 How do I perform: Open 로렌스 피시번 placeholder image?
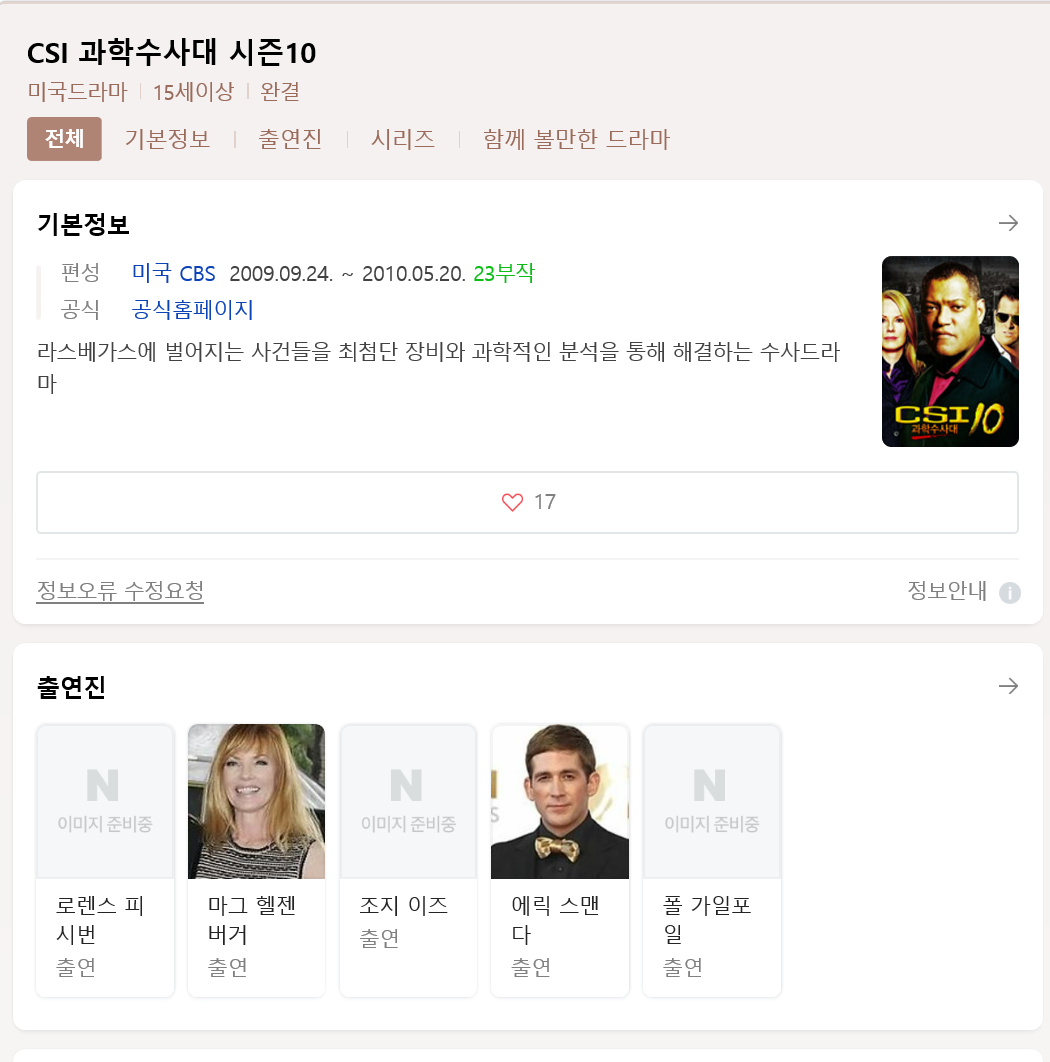click(105, 801)
